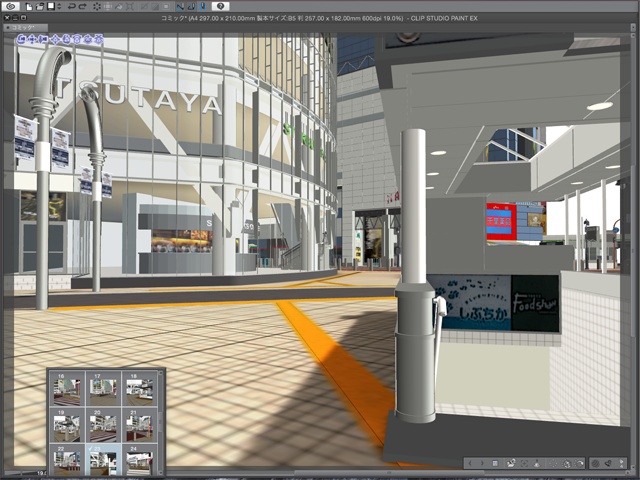Click the grayed fill toolbar icon
The image size is (640, 480).
(119, 6)
